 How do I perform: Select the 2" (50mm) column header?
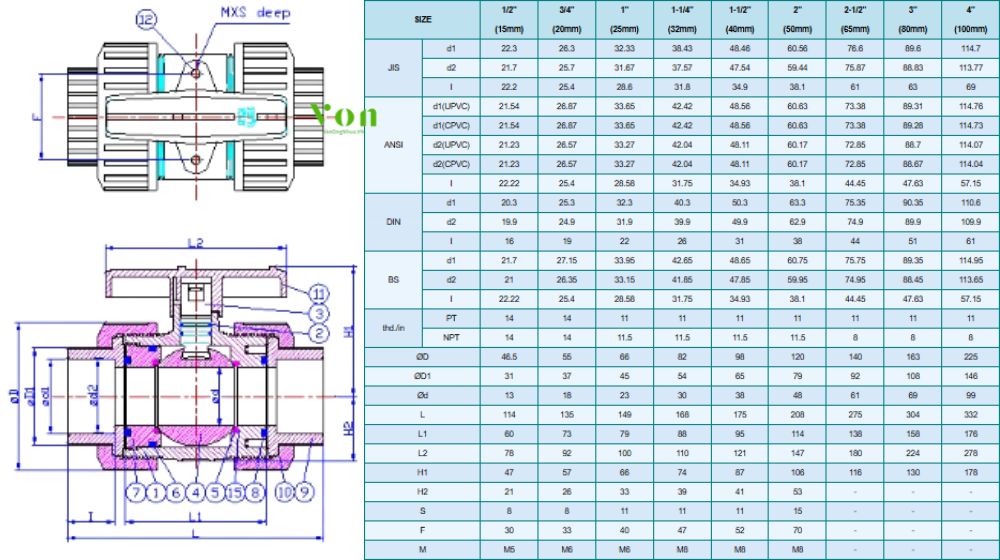(797, 20)
